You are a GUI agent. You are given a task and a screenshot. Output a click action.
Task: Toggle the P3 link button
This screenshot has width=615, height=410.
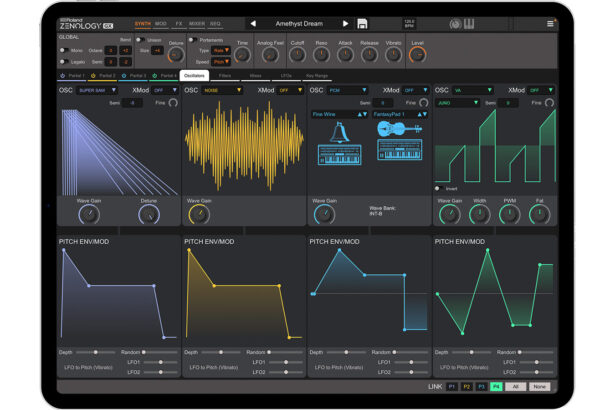[481, 387]
